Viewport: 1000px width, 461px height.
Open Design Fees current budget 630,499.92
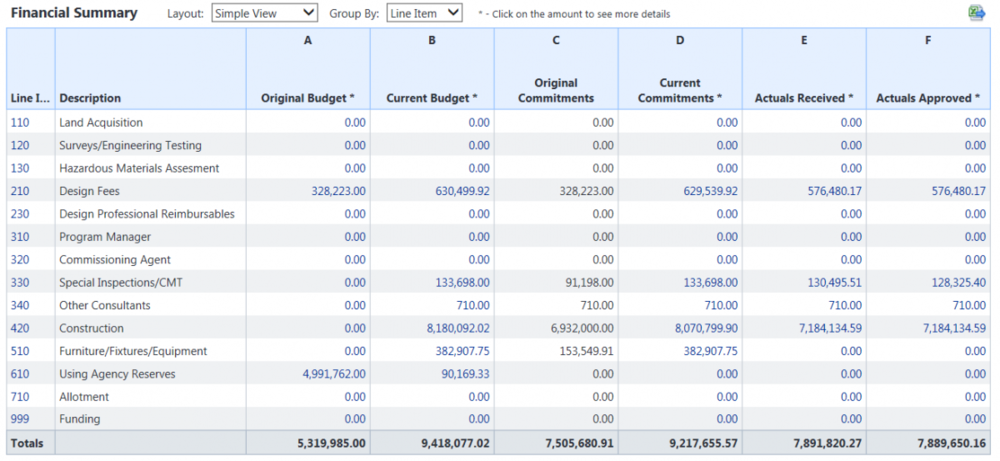tap(462, 191)
